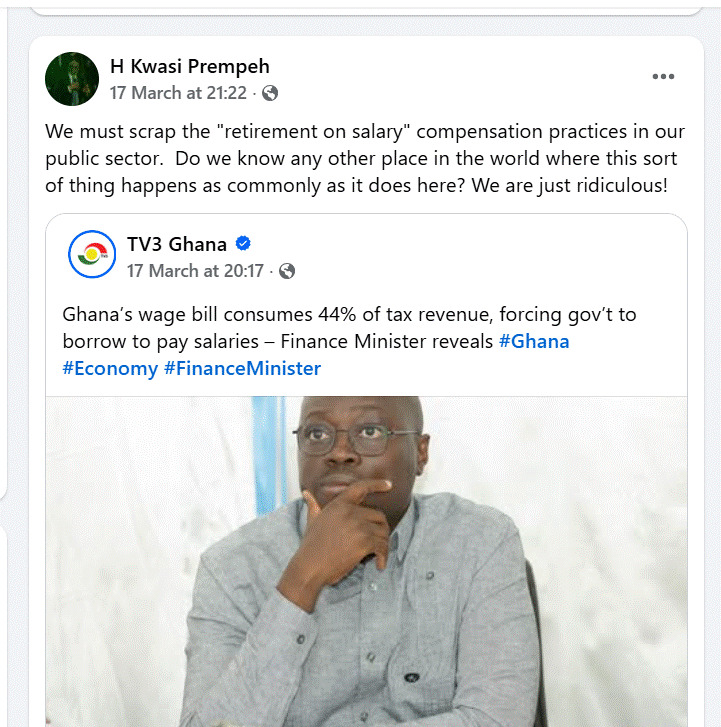This screenshot has height=727, width=721.
Task: Click H Kwasi Prempeh's profile picture
Action: click(x=72, y=79)
